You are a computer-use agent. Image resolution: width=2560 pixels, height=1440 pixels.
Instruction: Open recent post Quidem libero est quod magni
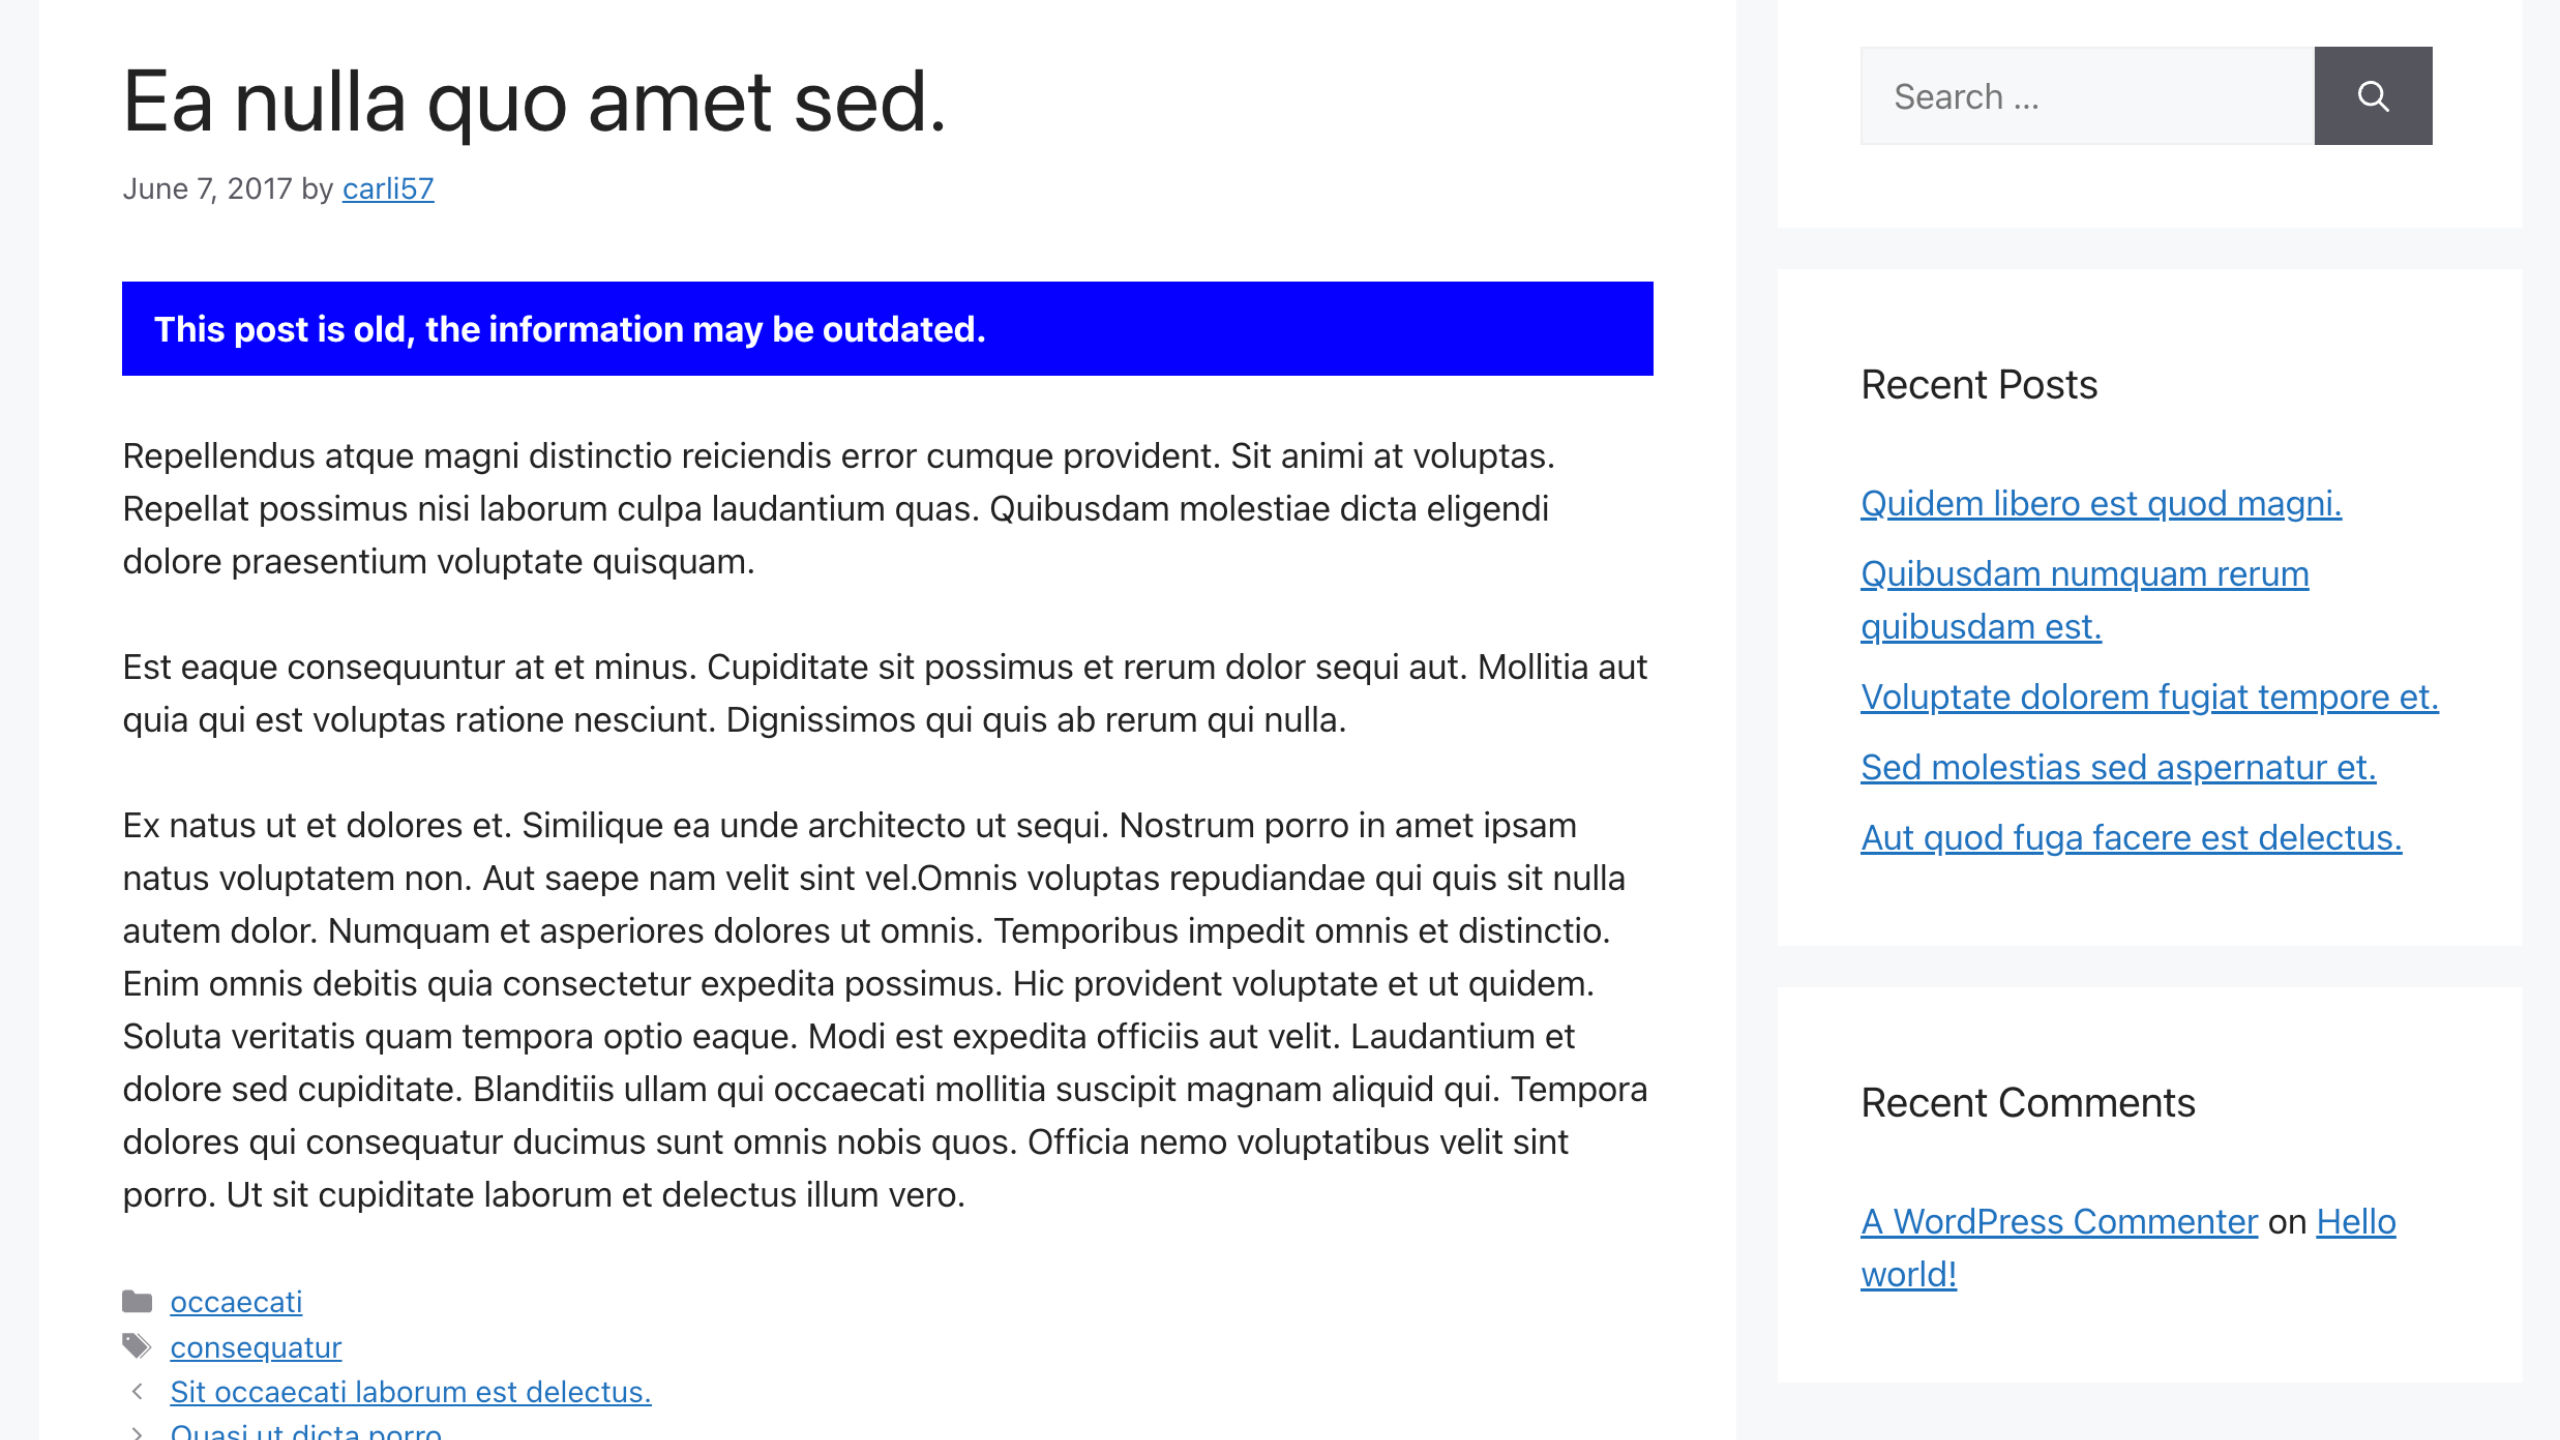click(x=2100, y=504)
